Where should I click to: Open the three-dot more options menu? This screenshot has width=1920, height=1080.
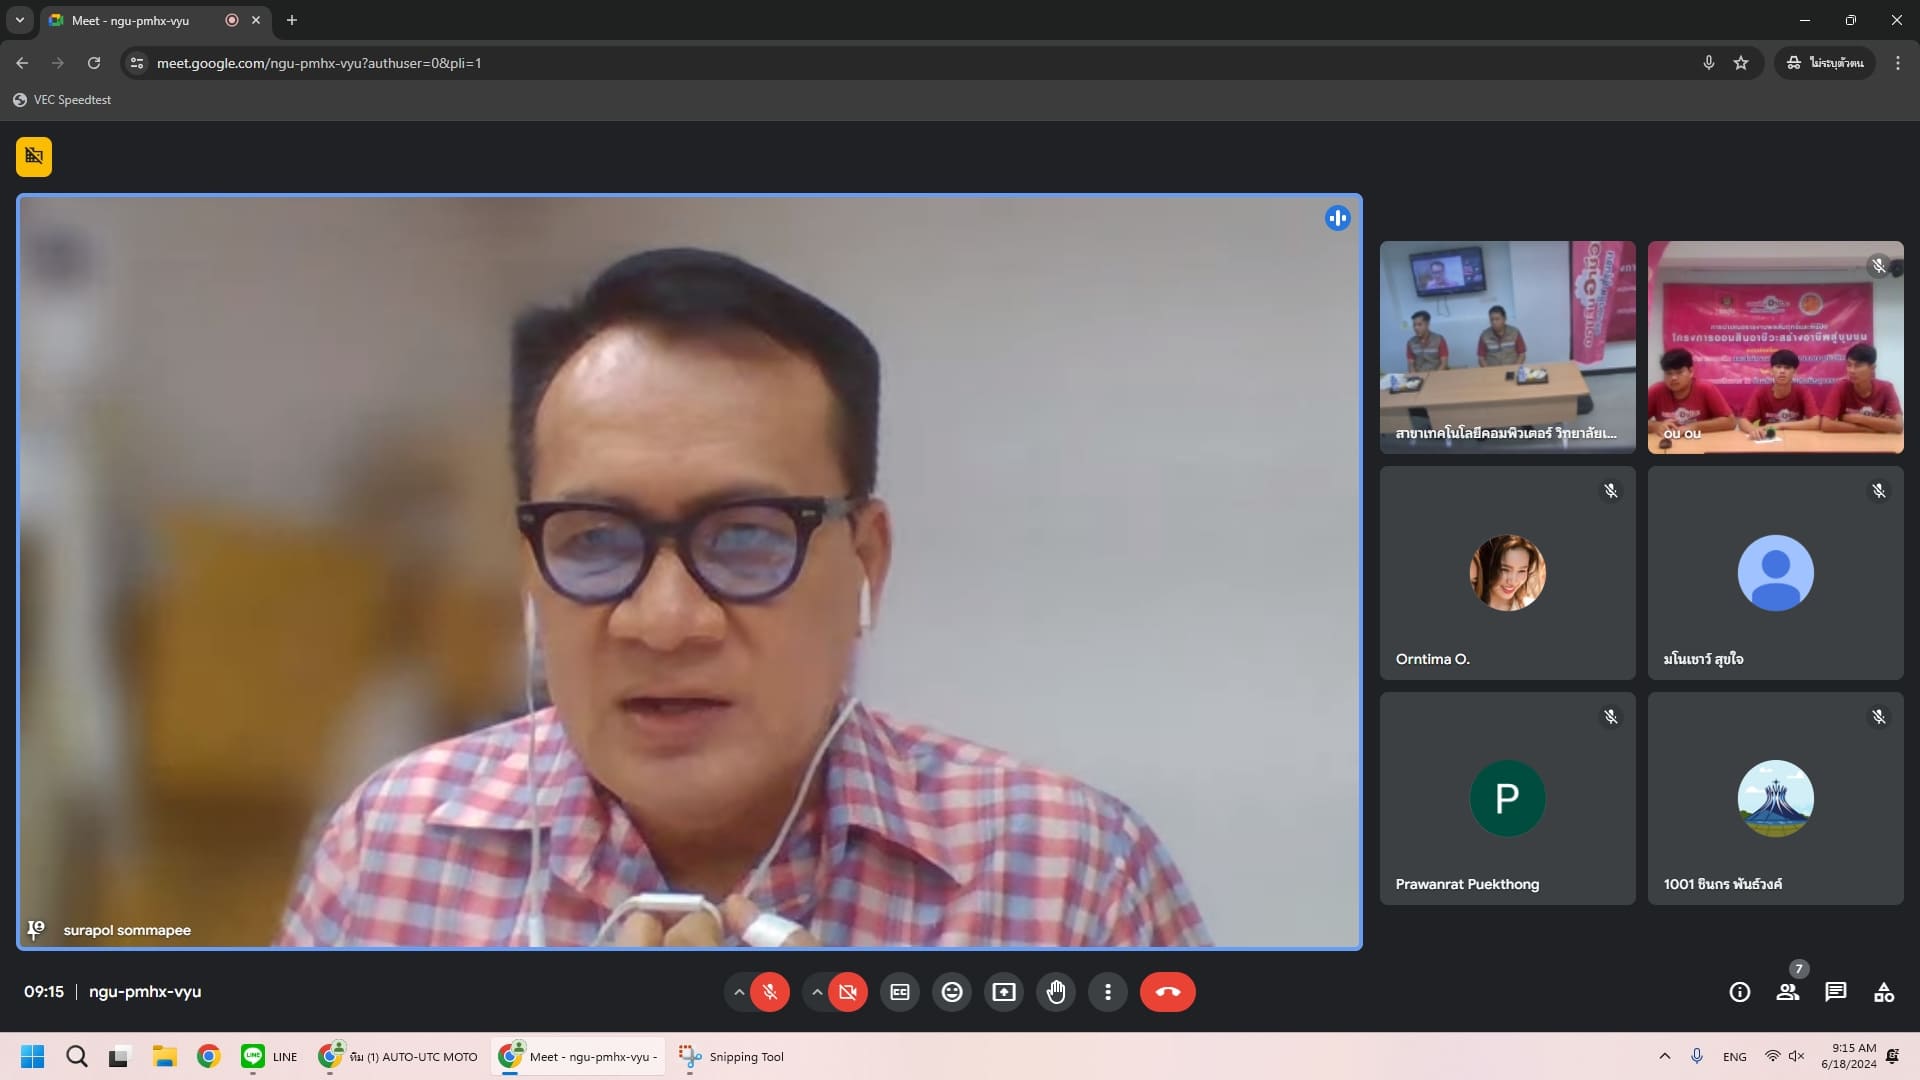point(1108,992)
